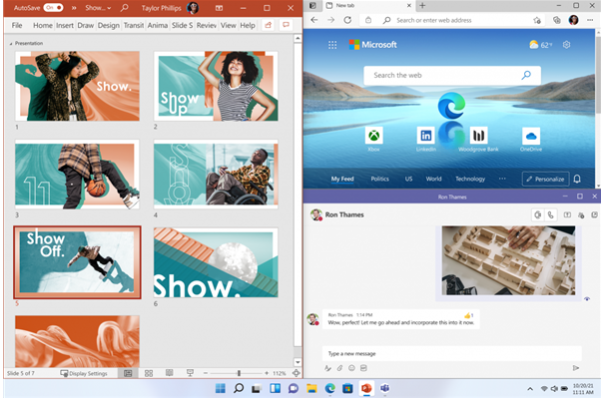The width and height of the screenshot is (601, 403).
Task: Switch to the Politics feed tab
Action: [x=380, y=179]
